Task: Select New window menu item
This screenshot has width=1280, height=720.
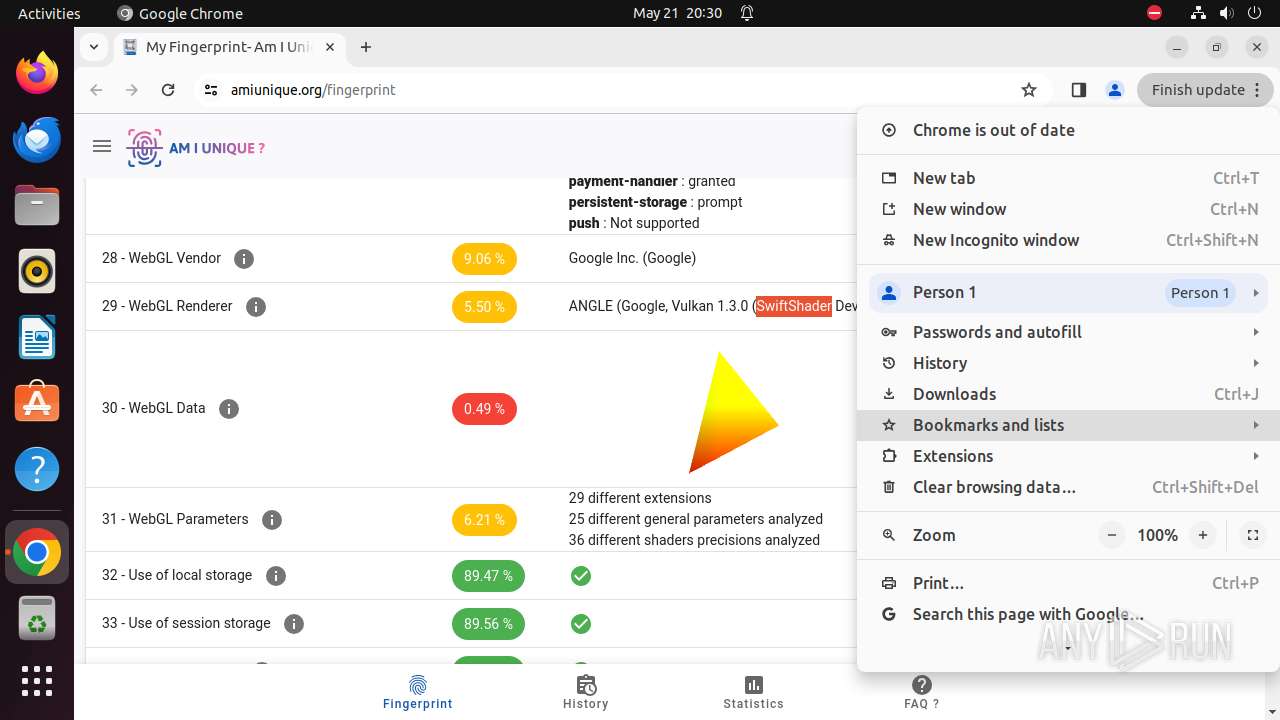Action: coord(1068,209)
